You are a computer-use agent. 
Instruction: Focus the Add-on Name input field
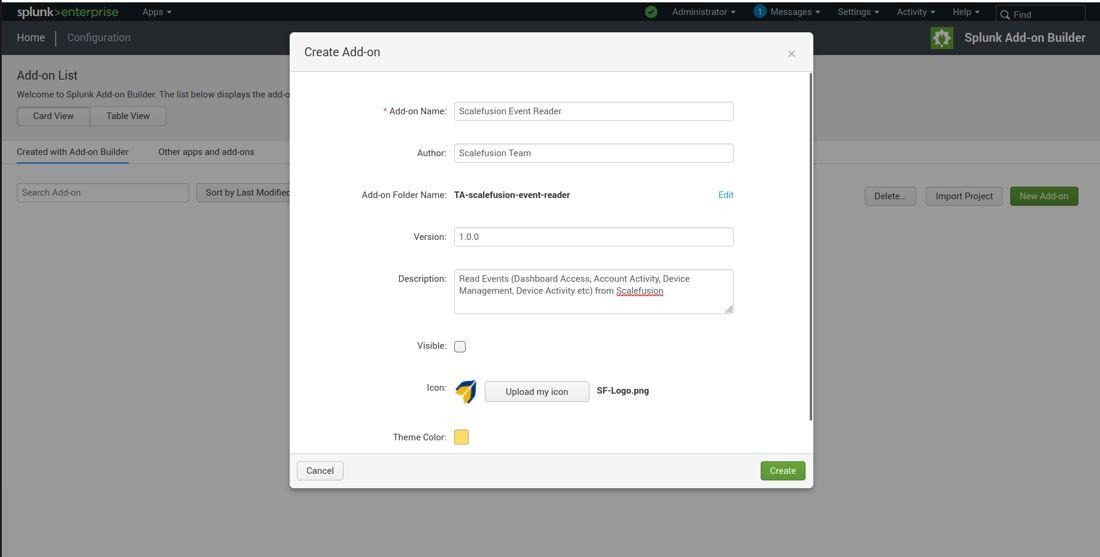click(x=593, y=111)
